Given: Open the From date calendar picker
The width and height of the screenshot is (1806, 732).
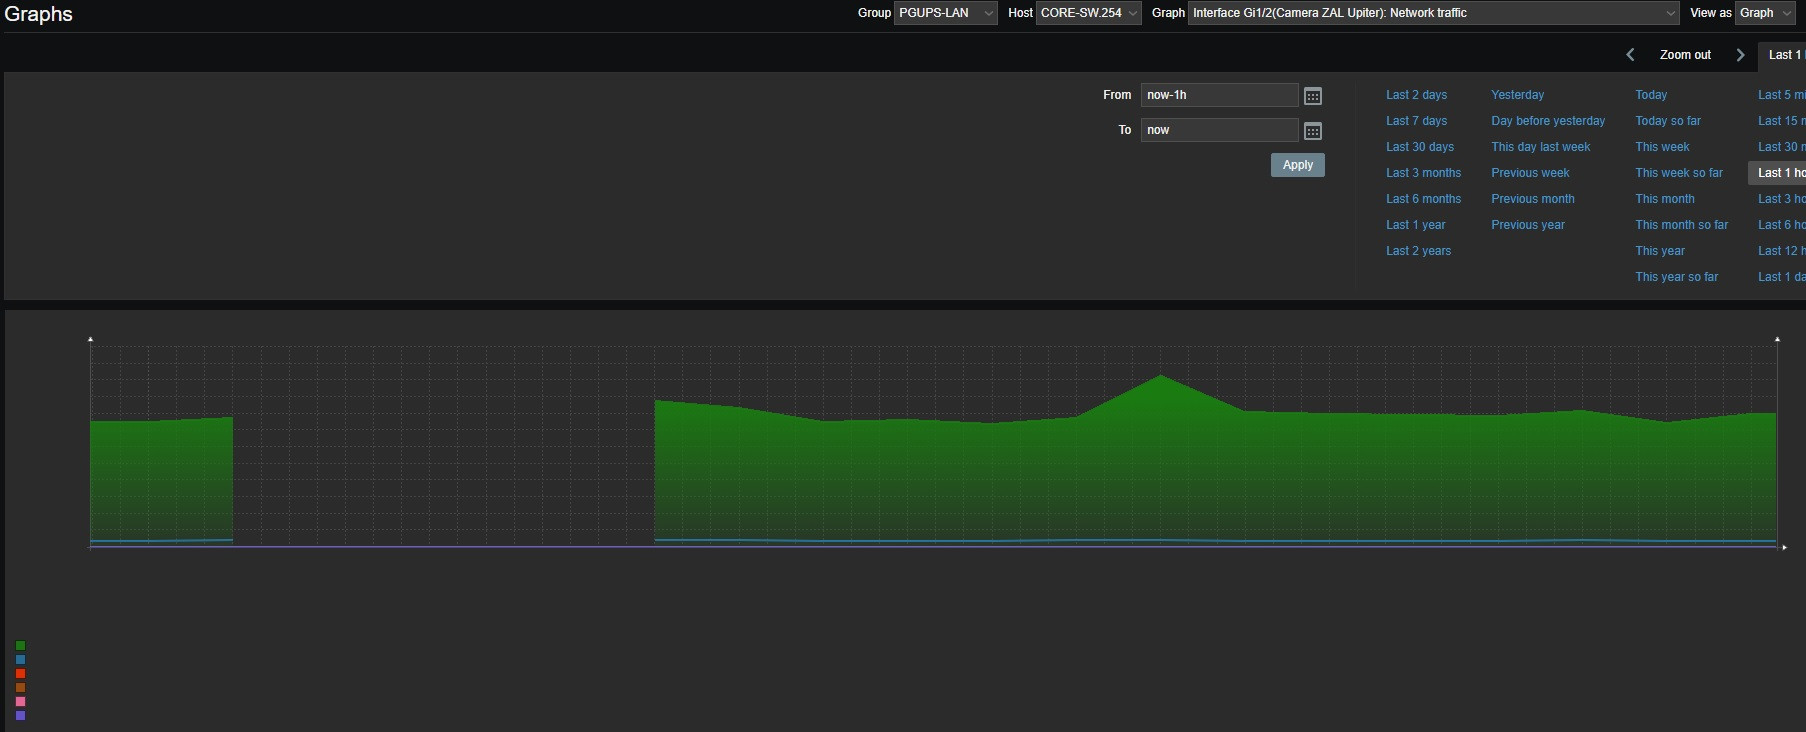Looking at the screenshot, I should pos(1313,96).
